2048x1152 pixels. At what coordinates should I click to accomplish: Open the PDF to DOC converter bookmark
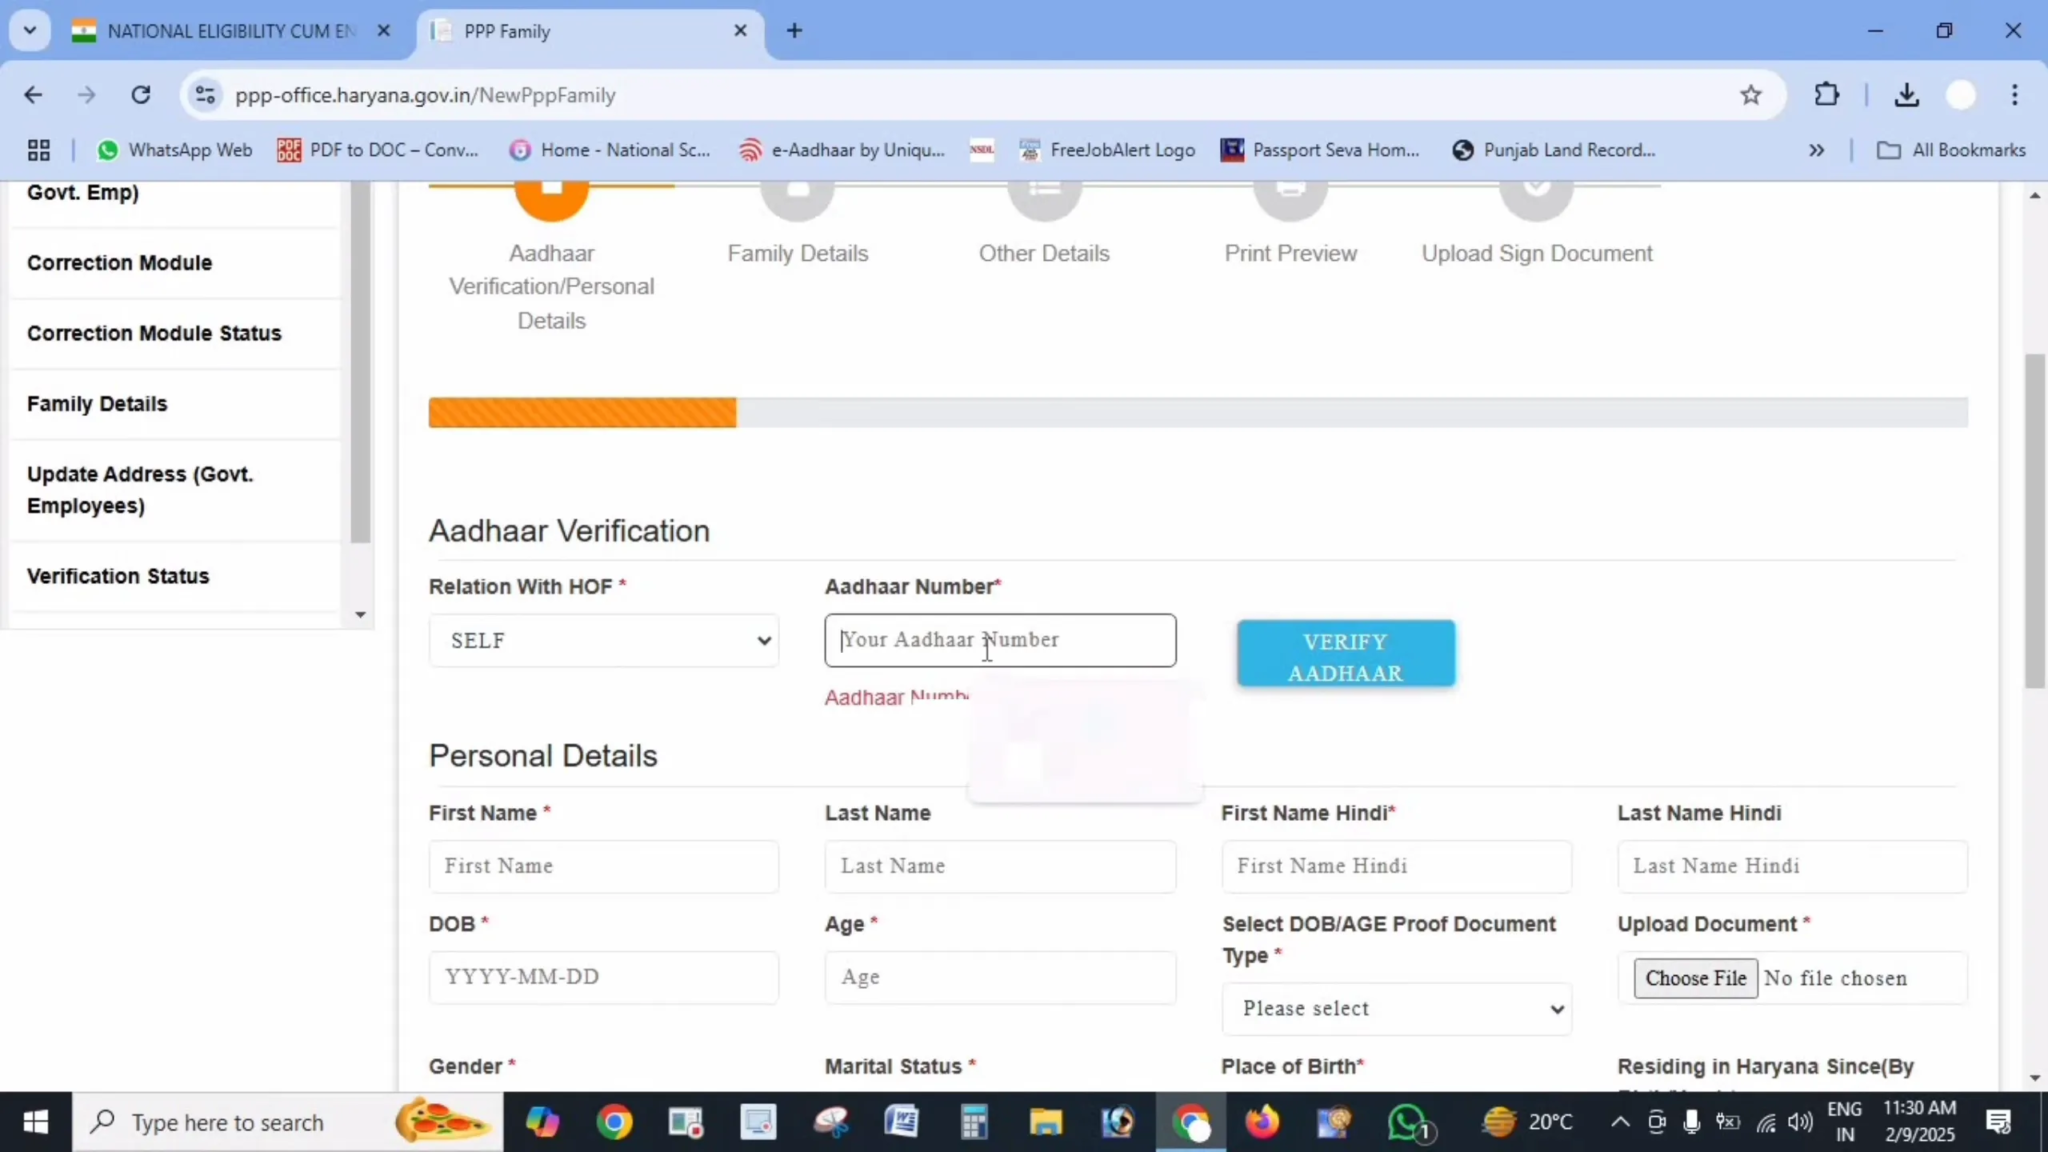click(x=378, y=150)
